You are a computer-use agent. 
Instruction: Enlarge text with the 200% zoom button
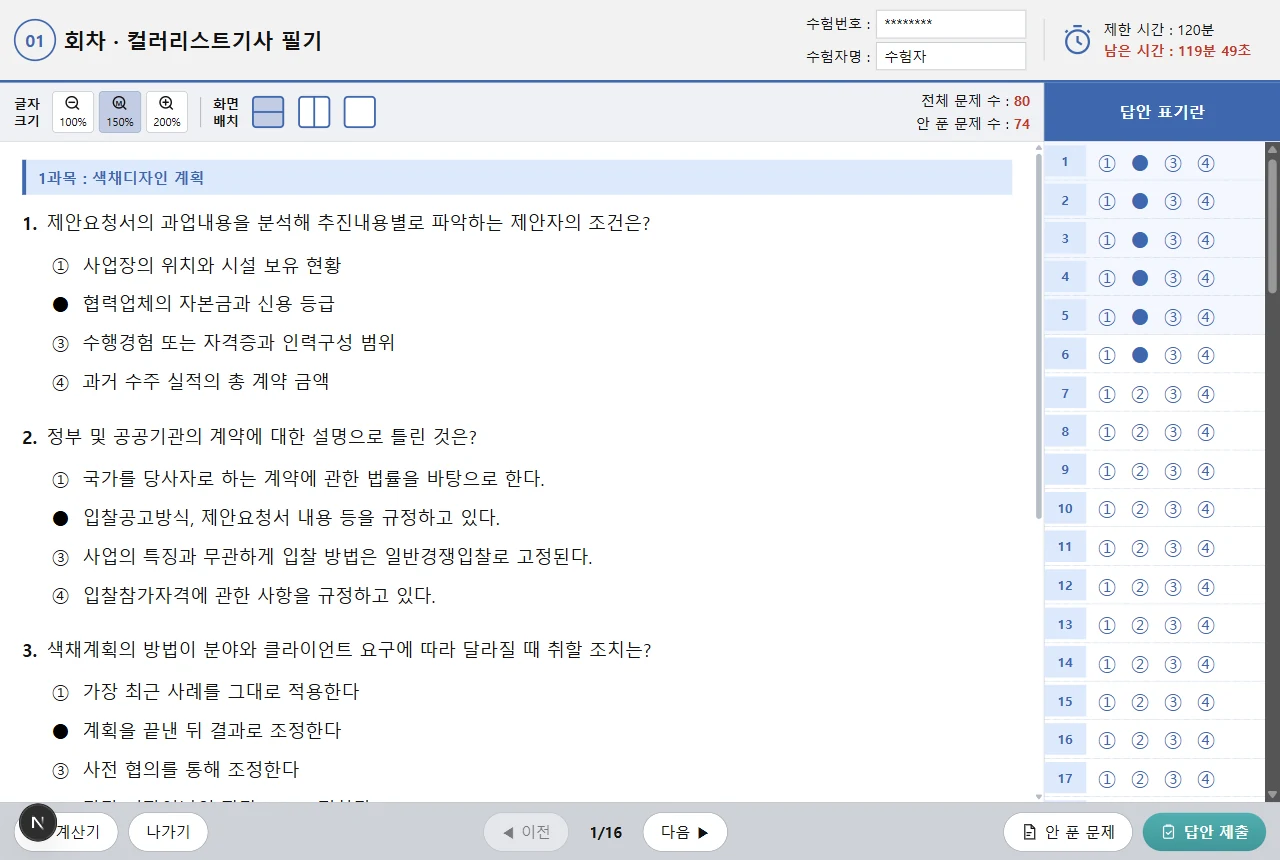click(x=167, y=112)
